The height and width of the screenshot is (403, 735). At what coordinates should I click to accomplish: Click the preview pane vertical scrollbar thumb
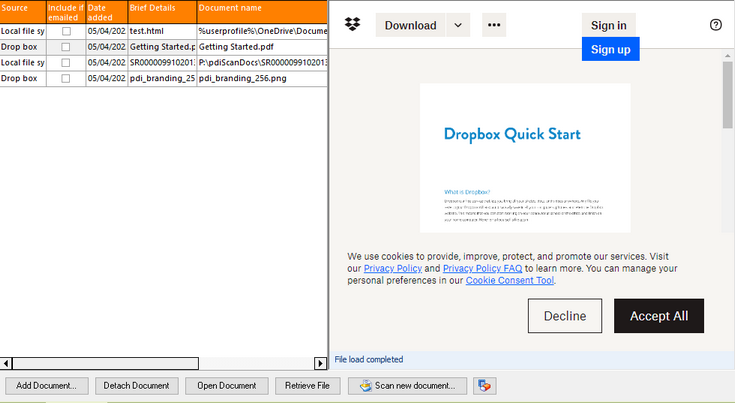point(727,95)
